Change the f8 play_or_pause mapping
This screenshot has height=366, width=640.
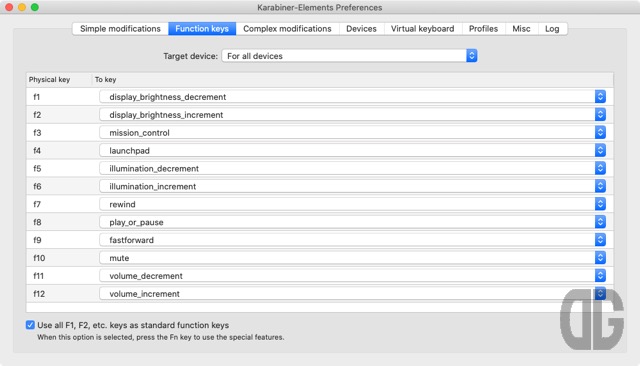[x=352, y=222]
